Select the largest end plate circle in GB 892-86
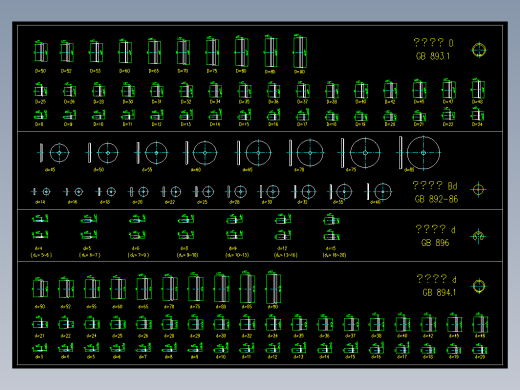 423,153
